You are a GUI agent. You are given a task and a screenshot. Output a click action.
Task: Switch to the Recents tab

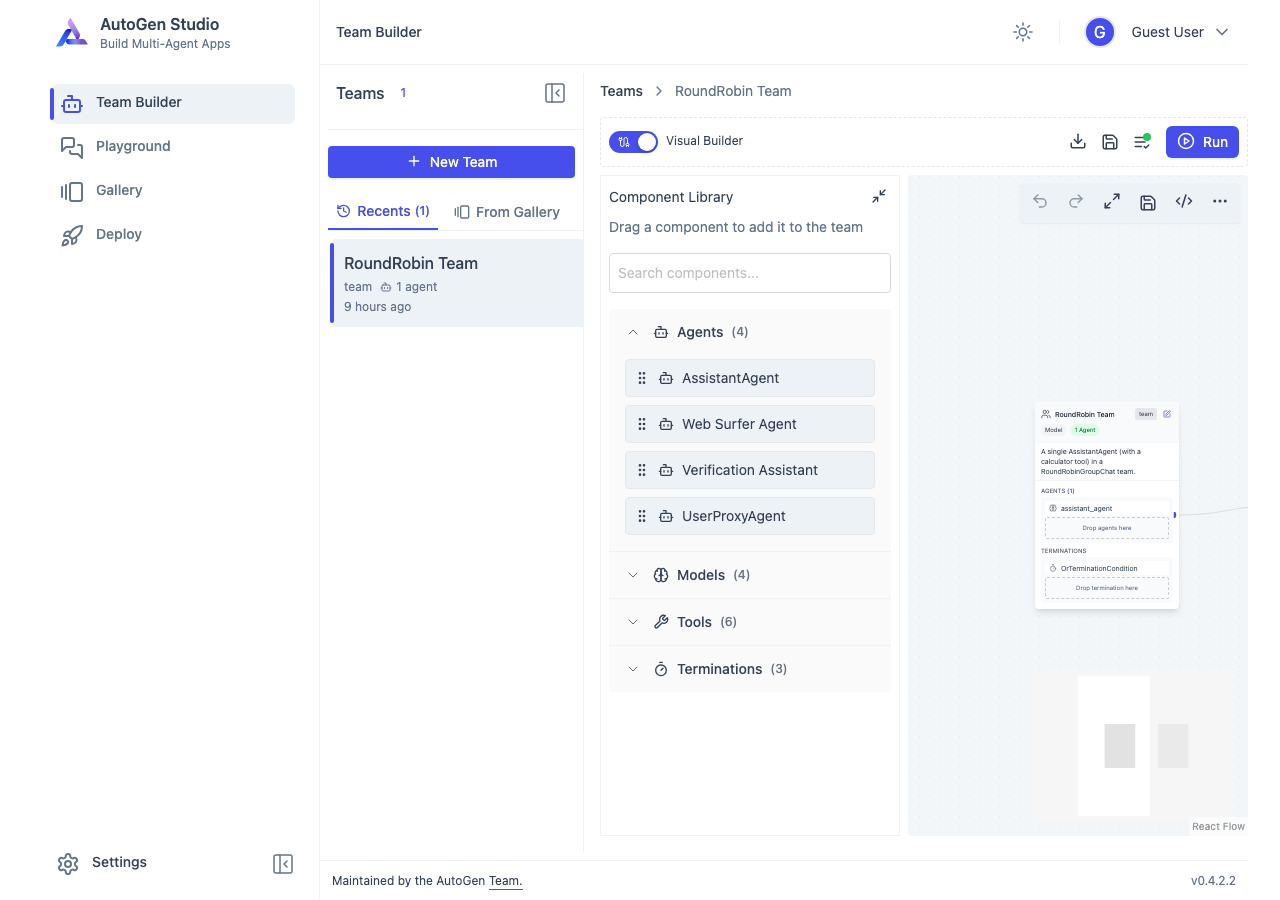383,211
